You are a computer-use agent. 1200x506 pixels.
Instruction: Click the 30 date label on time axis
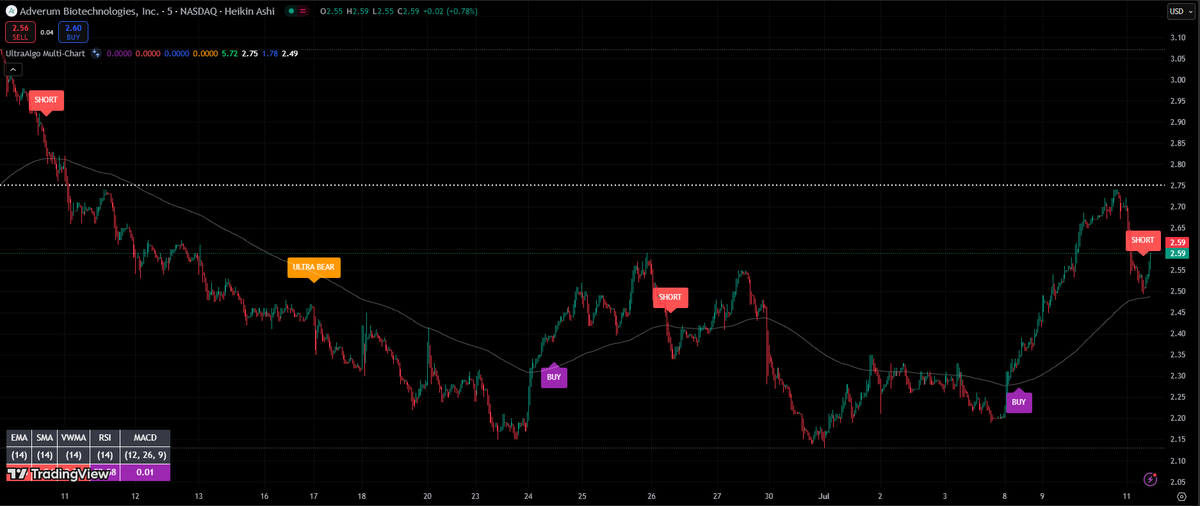[769, 495]
